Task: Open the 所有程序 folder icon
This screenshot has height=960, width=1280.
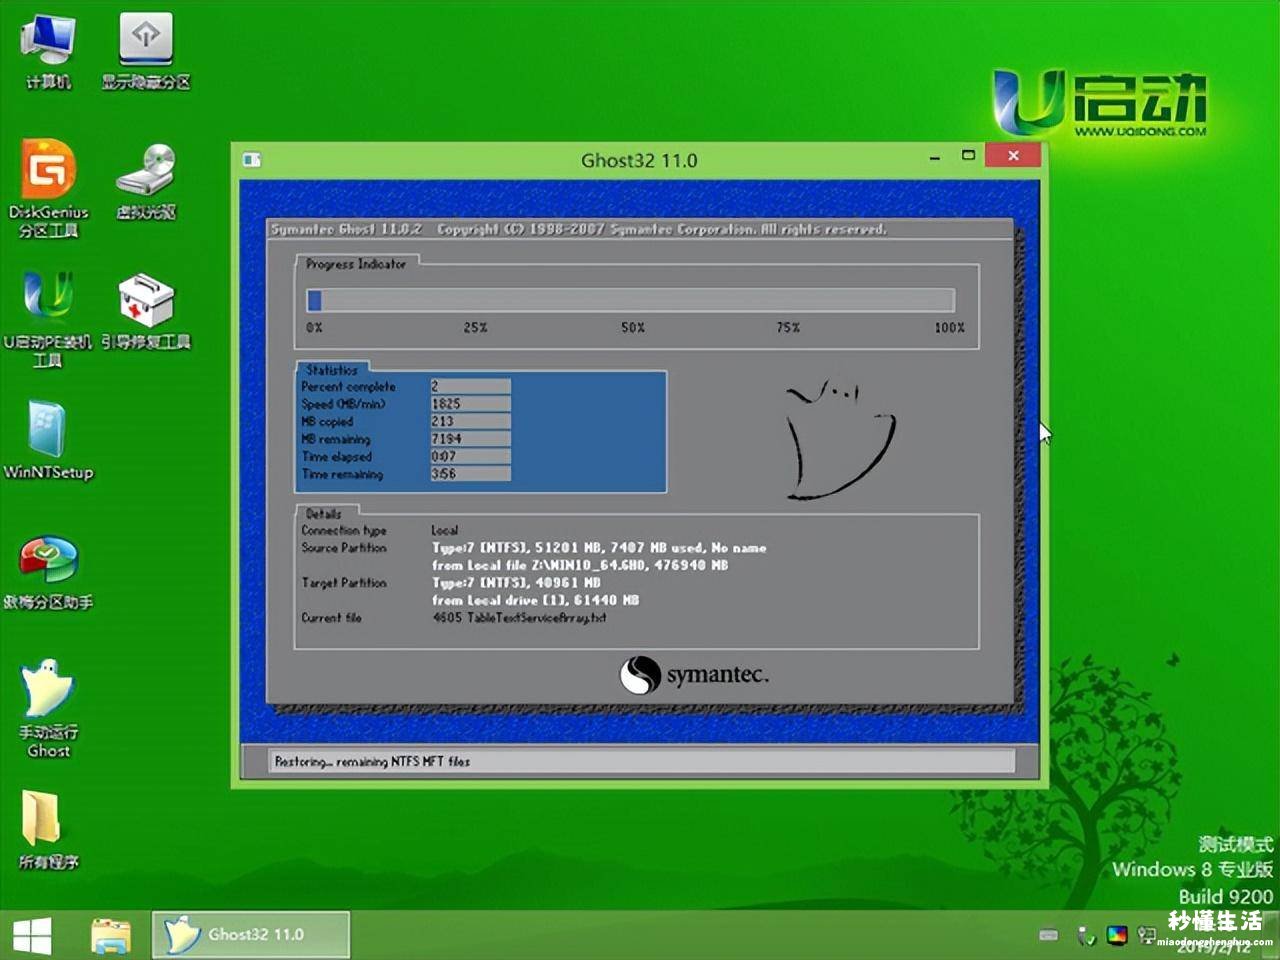Action: click(x=48, y=830)
